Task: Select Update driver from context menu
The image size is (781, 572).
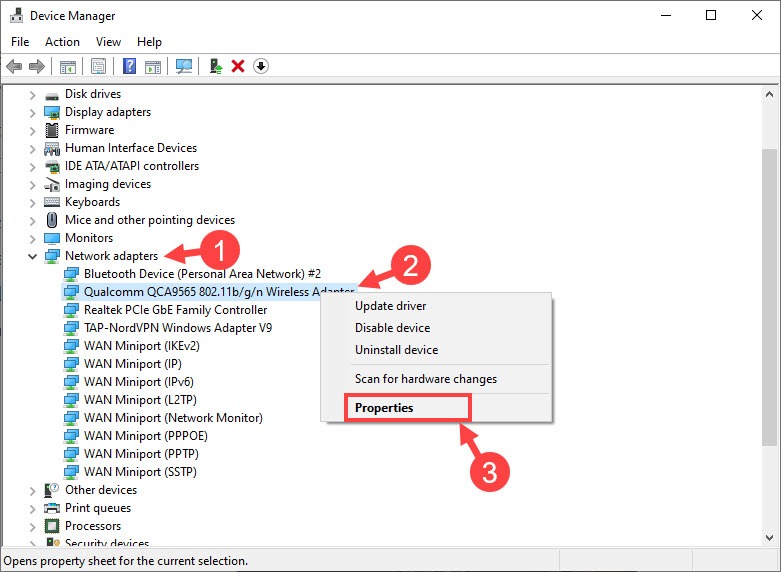Action: [390, 306]
